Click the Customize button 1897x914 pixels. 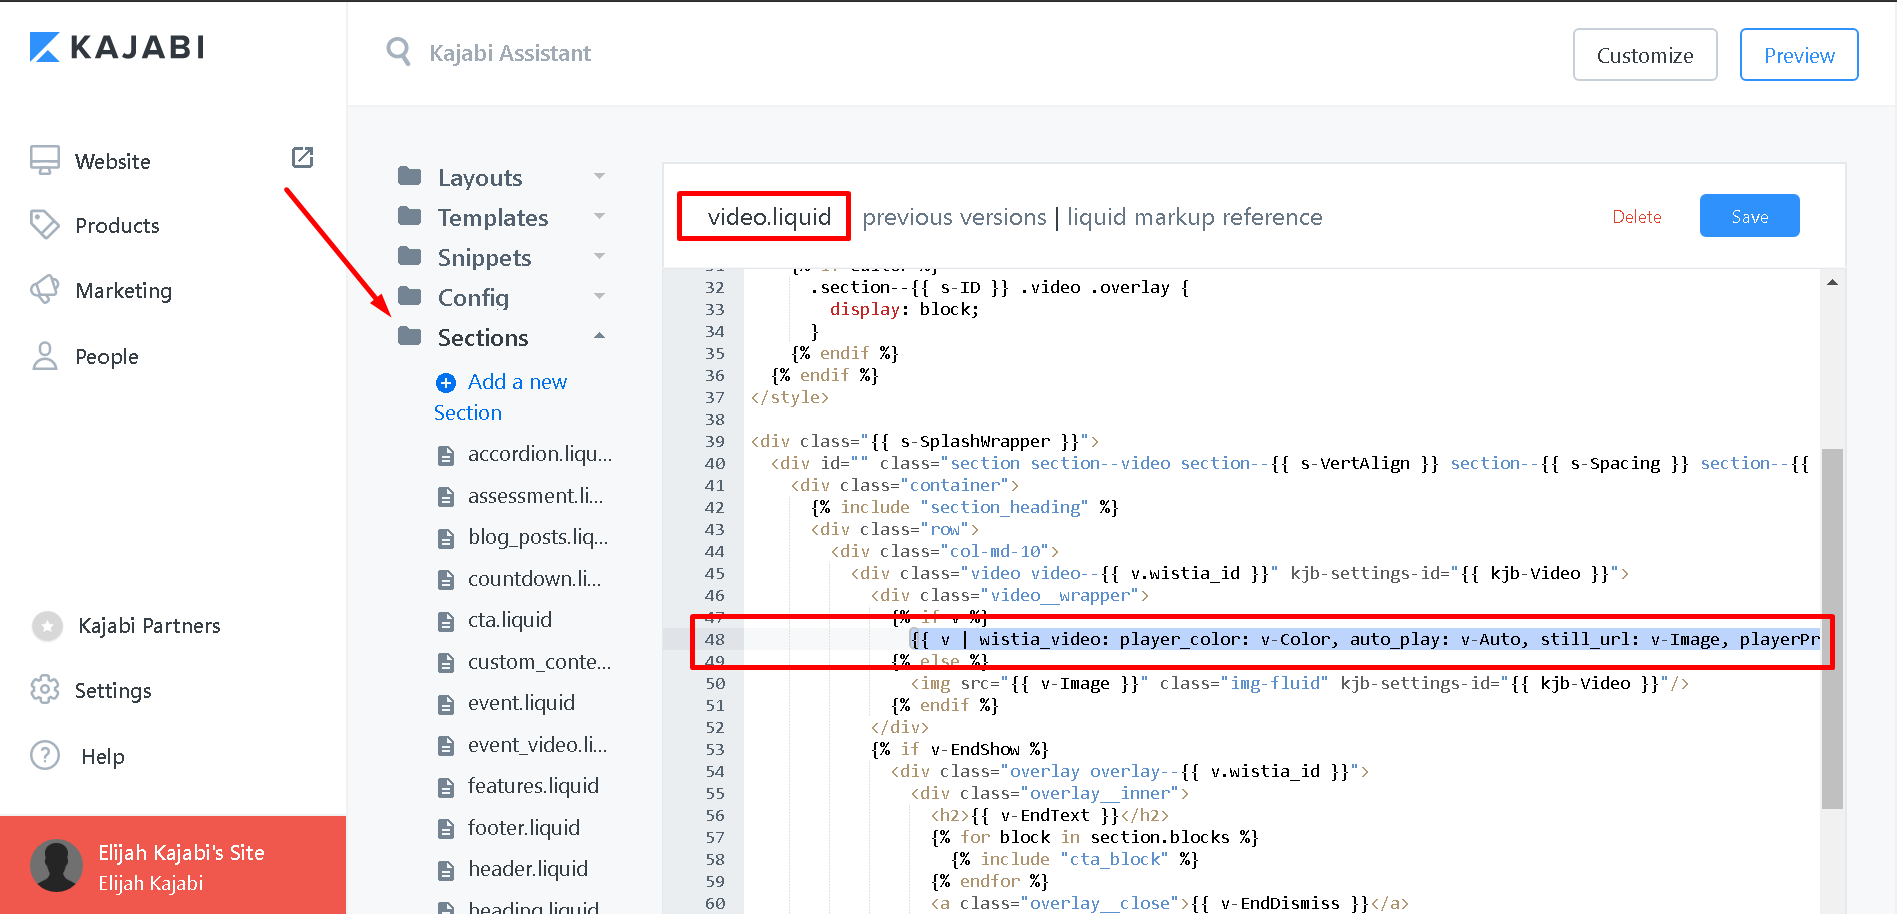point(1645,55)
